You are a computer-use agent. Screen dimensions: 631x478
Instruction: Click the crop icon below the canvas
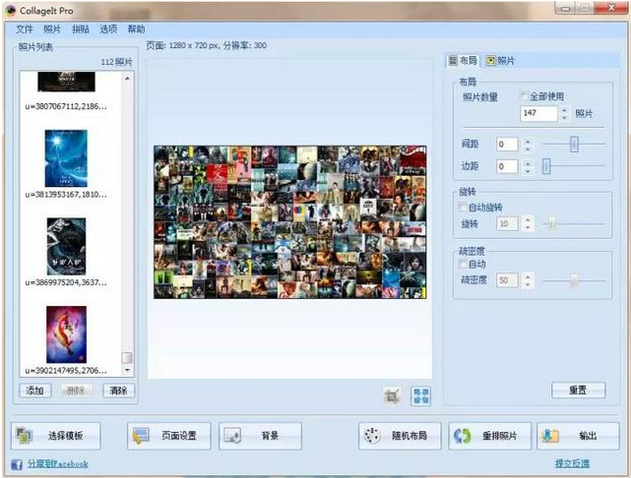(x=391, y=396)
